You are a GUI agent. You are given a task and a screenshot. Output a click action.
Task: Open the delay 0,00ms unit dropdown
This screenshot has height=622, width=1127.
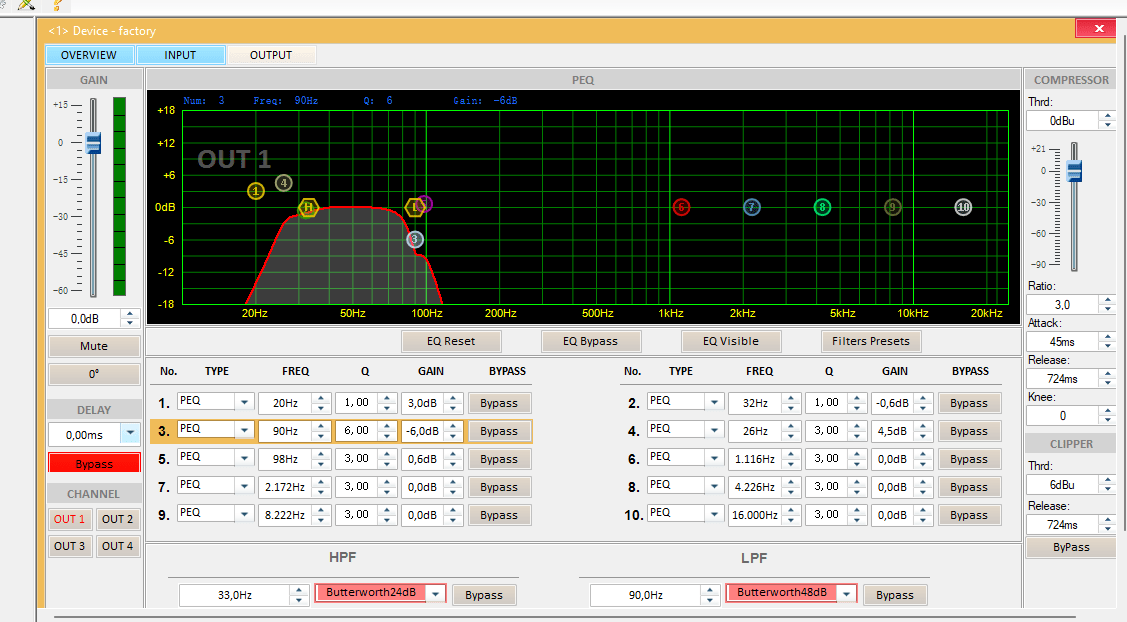(130, 434)
